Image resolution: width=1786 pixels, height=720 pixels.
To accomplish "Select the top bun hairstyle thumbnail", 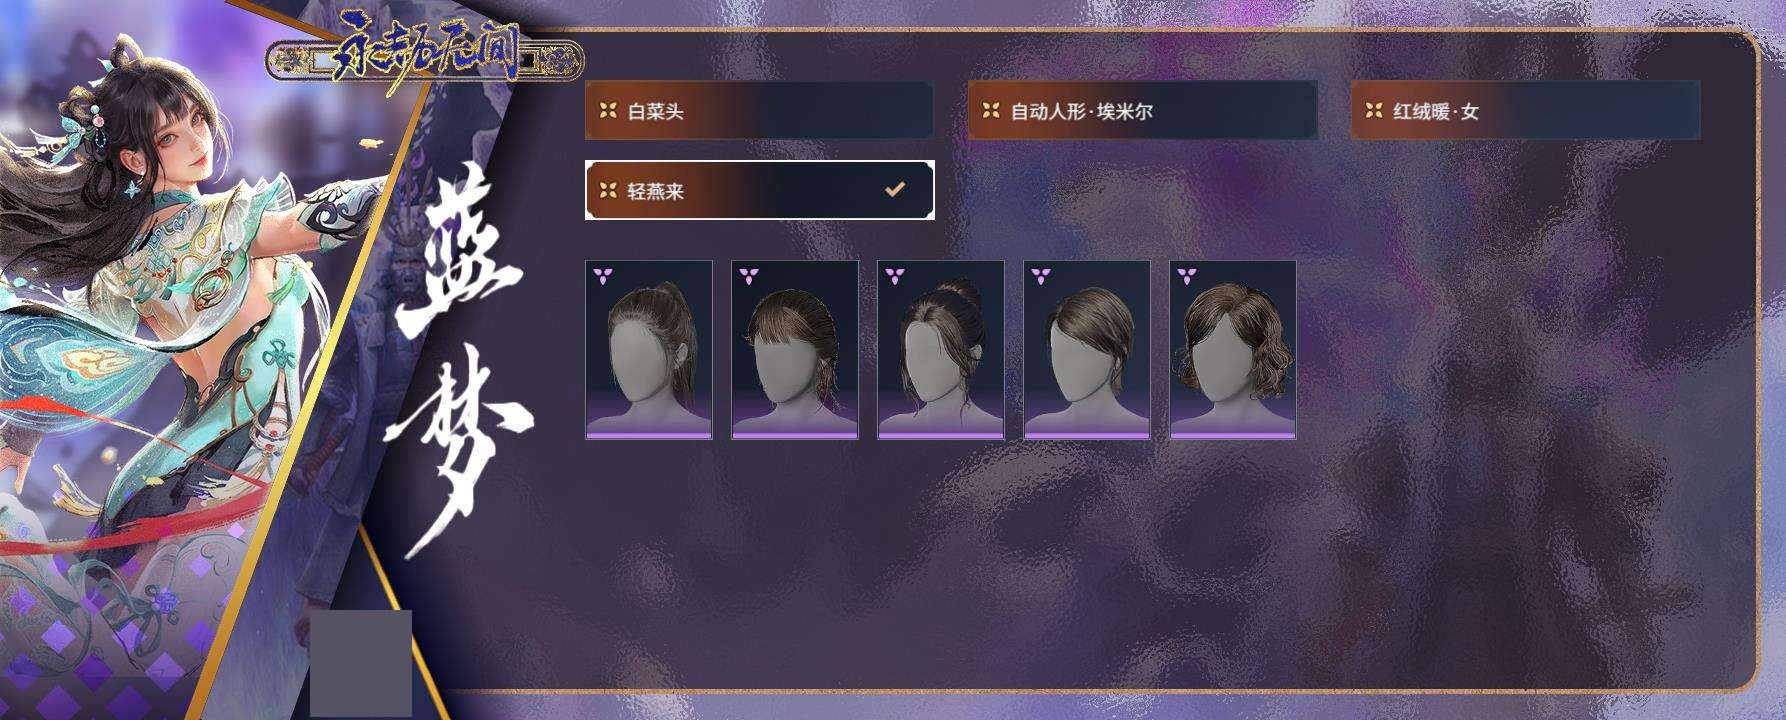I will (x=941, y=350).
